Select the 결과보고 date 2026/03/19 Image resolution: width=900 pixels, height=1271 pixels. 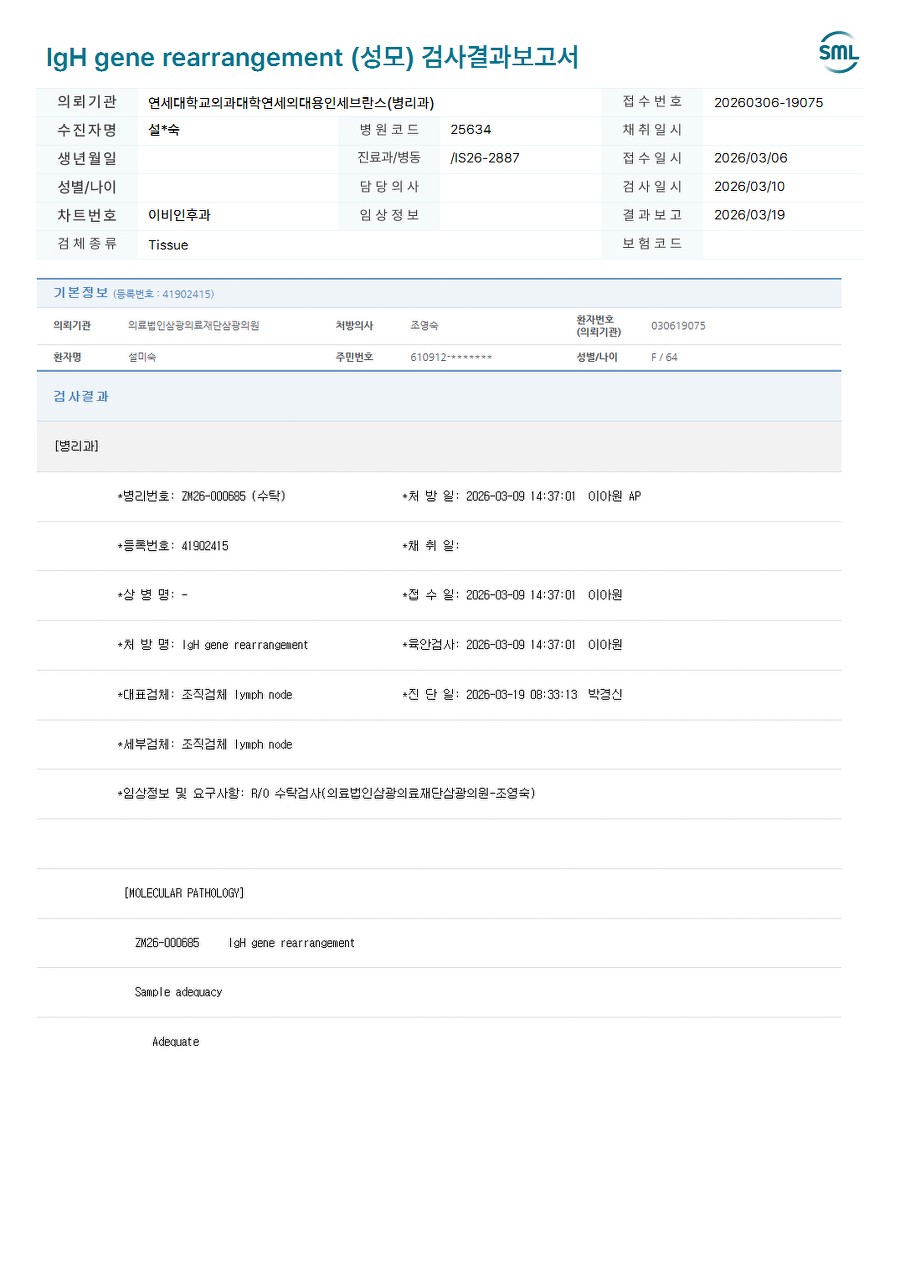click(x=751, y=215)
